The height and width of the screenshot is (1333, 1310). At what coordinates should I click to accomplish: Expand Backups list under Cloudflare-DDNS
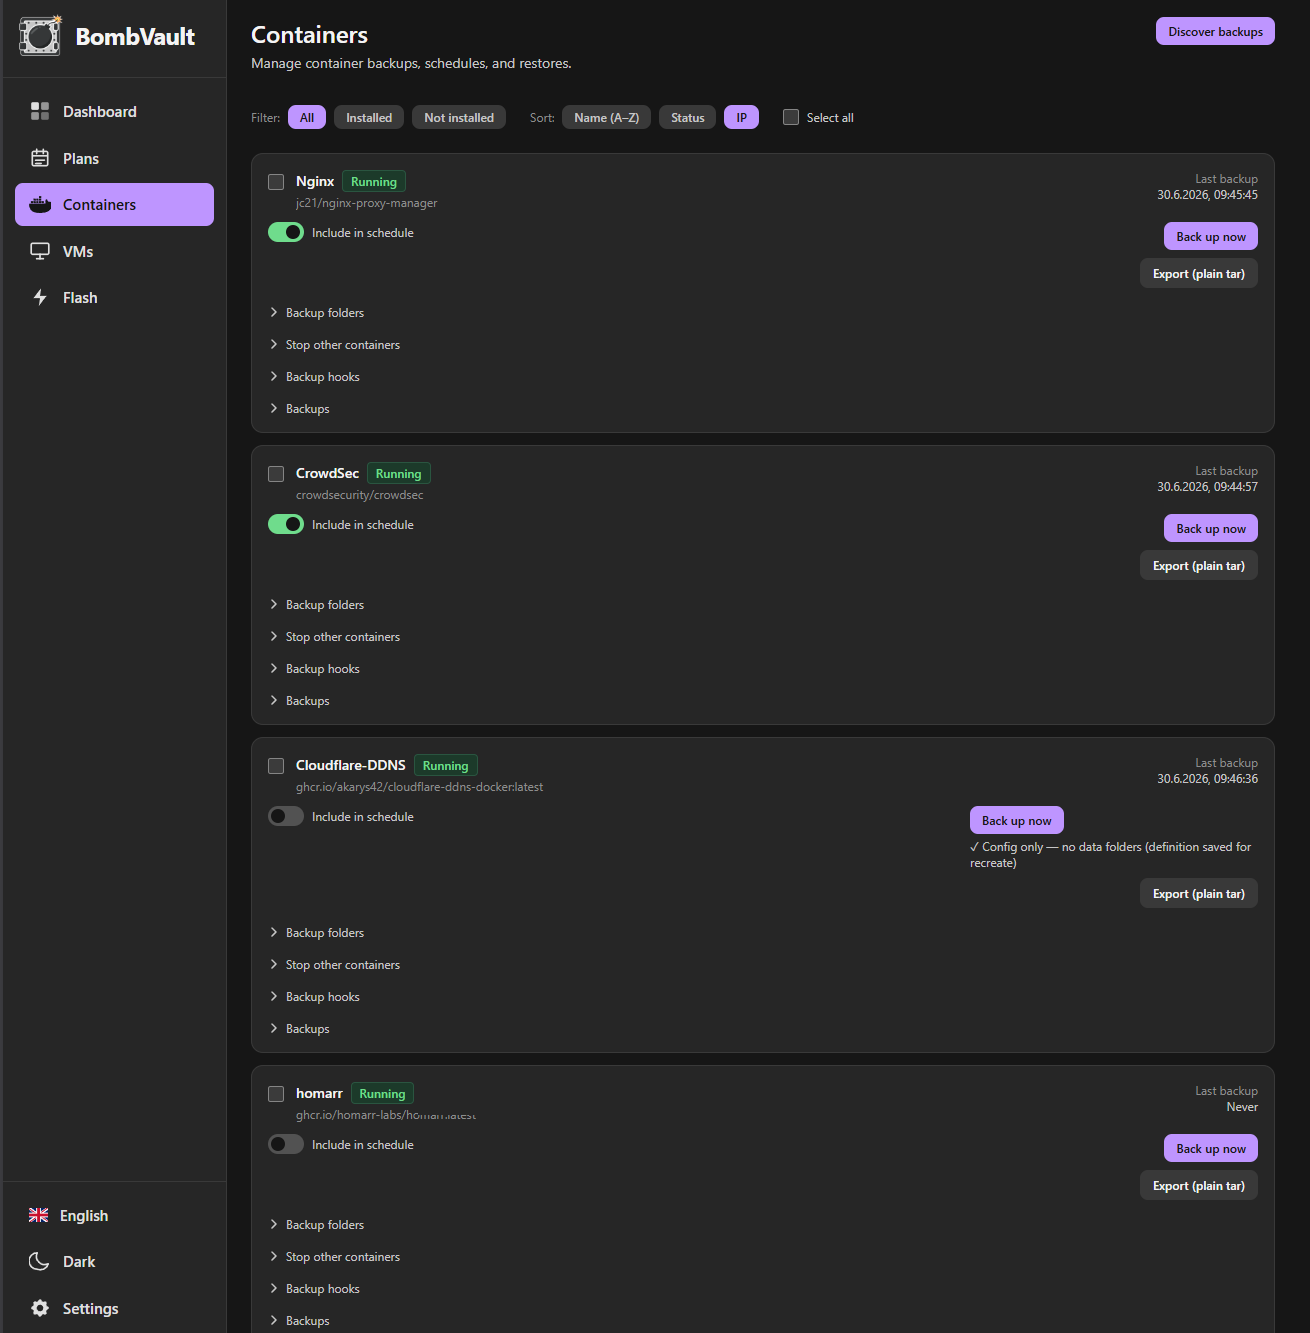(x=300, y=1029)
